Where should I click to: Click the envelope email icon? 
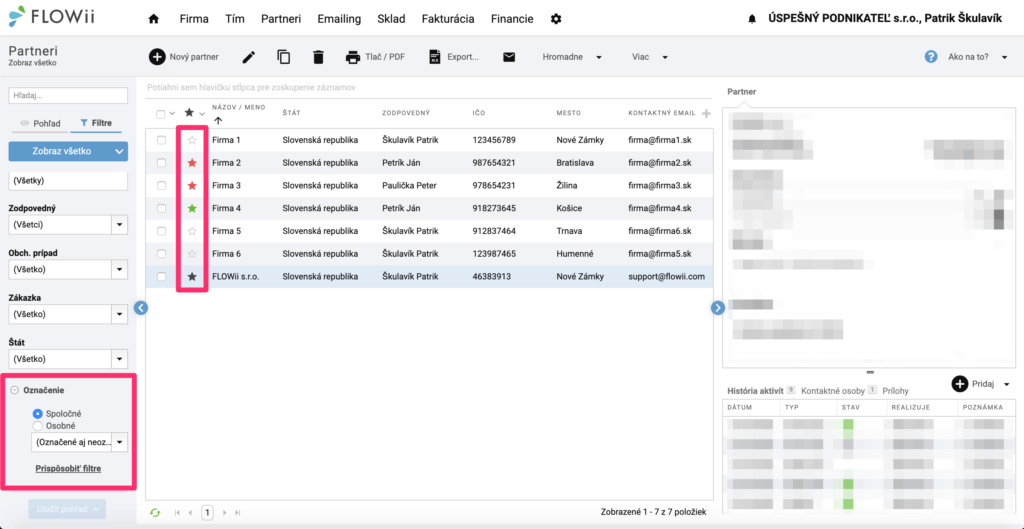(x=509, y=57)
